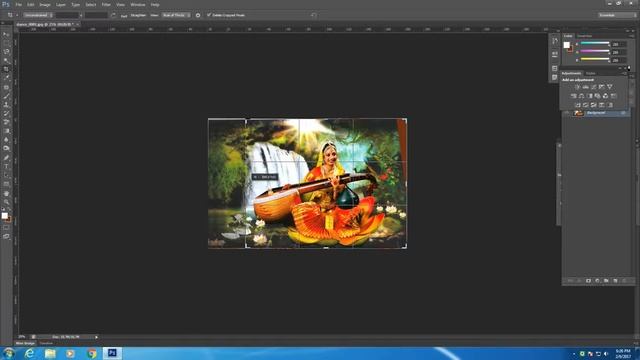Screen dimensions: 640x360
Task: Click foreground color swatch in Color panel
Action: pyautogui.click(x=567, y=45)
